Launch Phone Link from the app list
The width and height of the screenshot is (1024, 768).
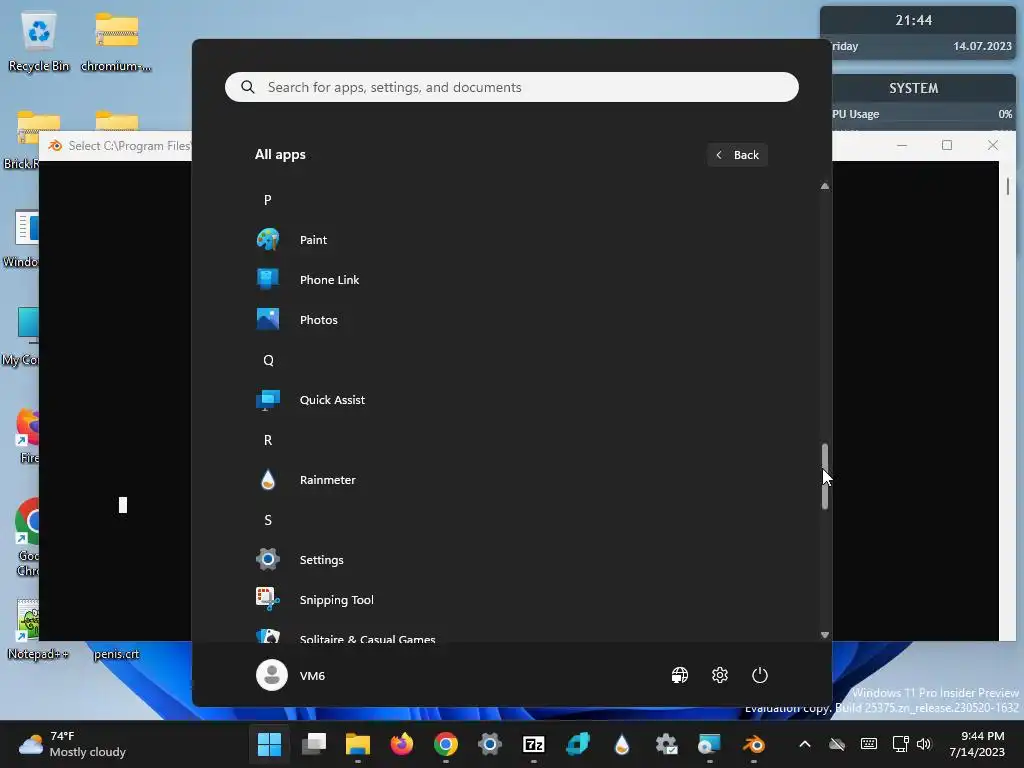(x=329, y=280)
